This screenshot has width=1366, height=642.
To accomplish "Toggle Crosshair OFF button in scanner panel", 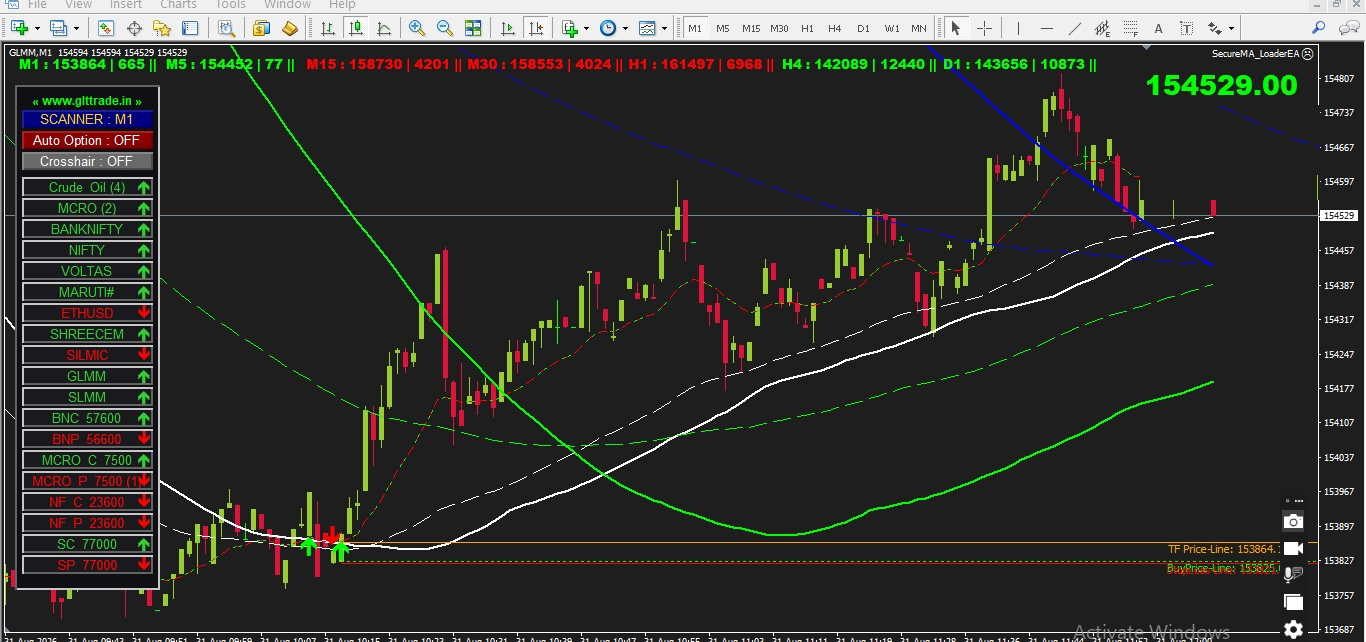I will click(x=87, y=161).
